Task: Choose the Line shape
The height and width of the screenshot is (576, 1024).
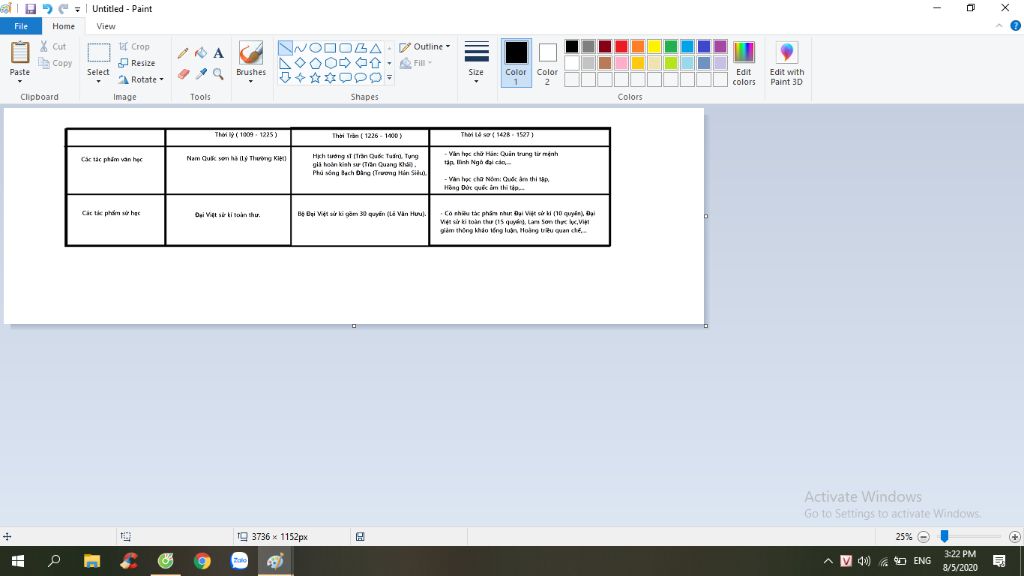Action: 285,48
